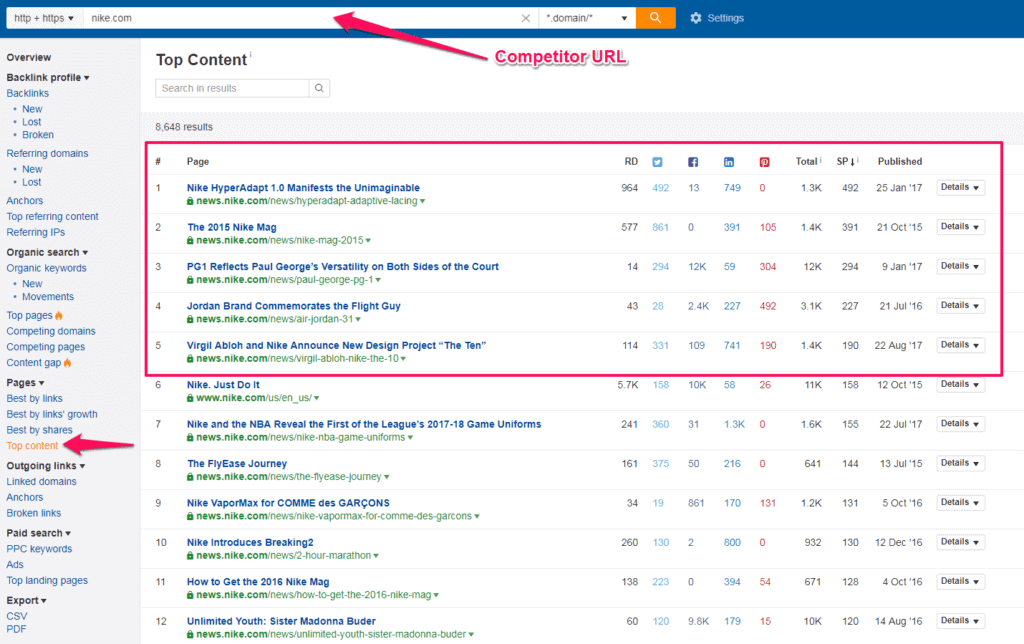Open Movements under Organic keywords

48,297
